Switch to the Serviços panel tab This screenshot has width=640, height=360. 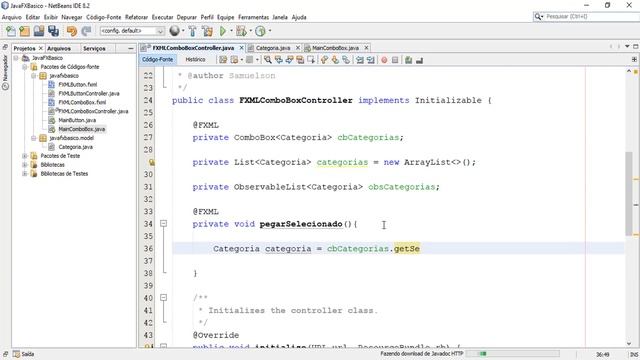pyautogui.click(x=94, y=48)
